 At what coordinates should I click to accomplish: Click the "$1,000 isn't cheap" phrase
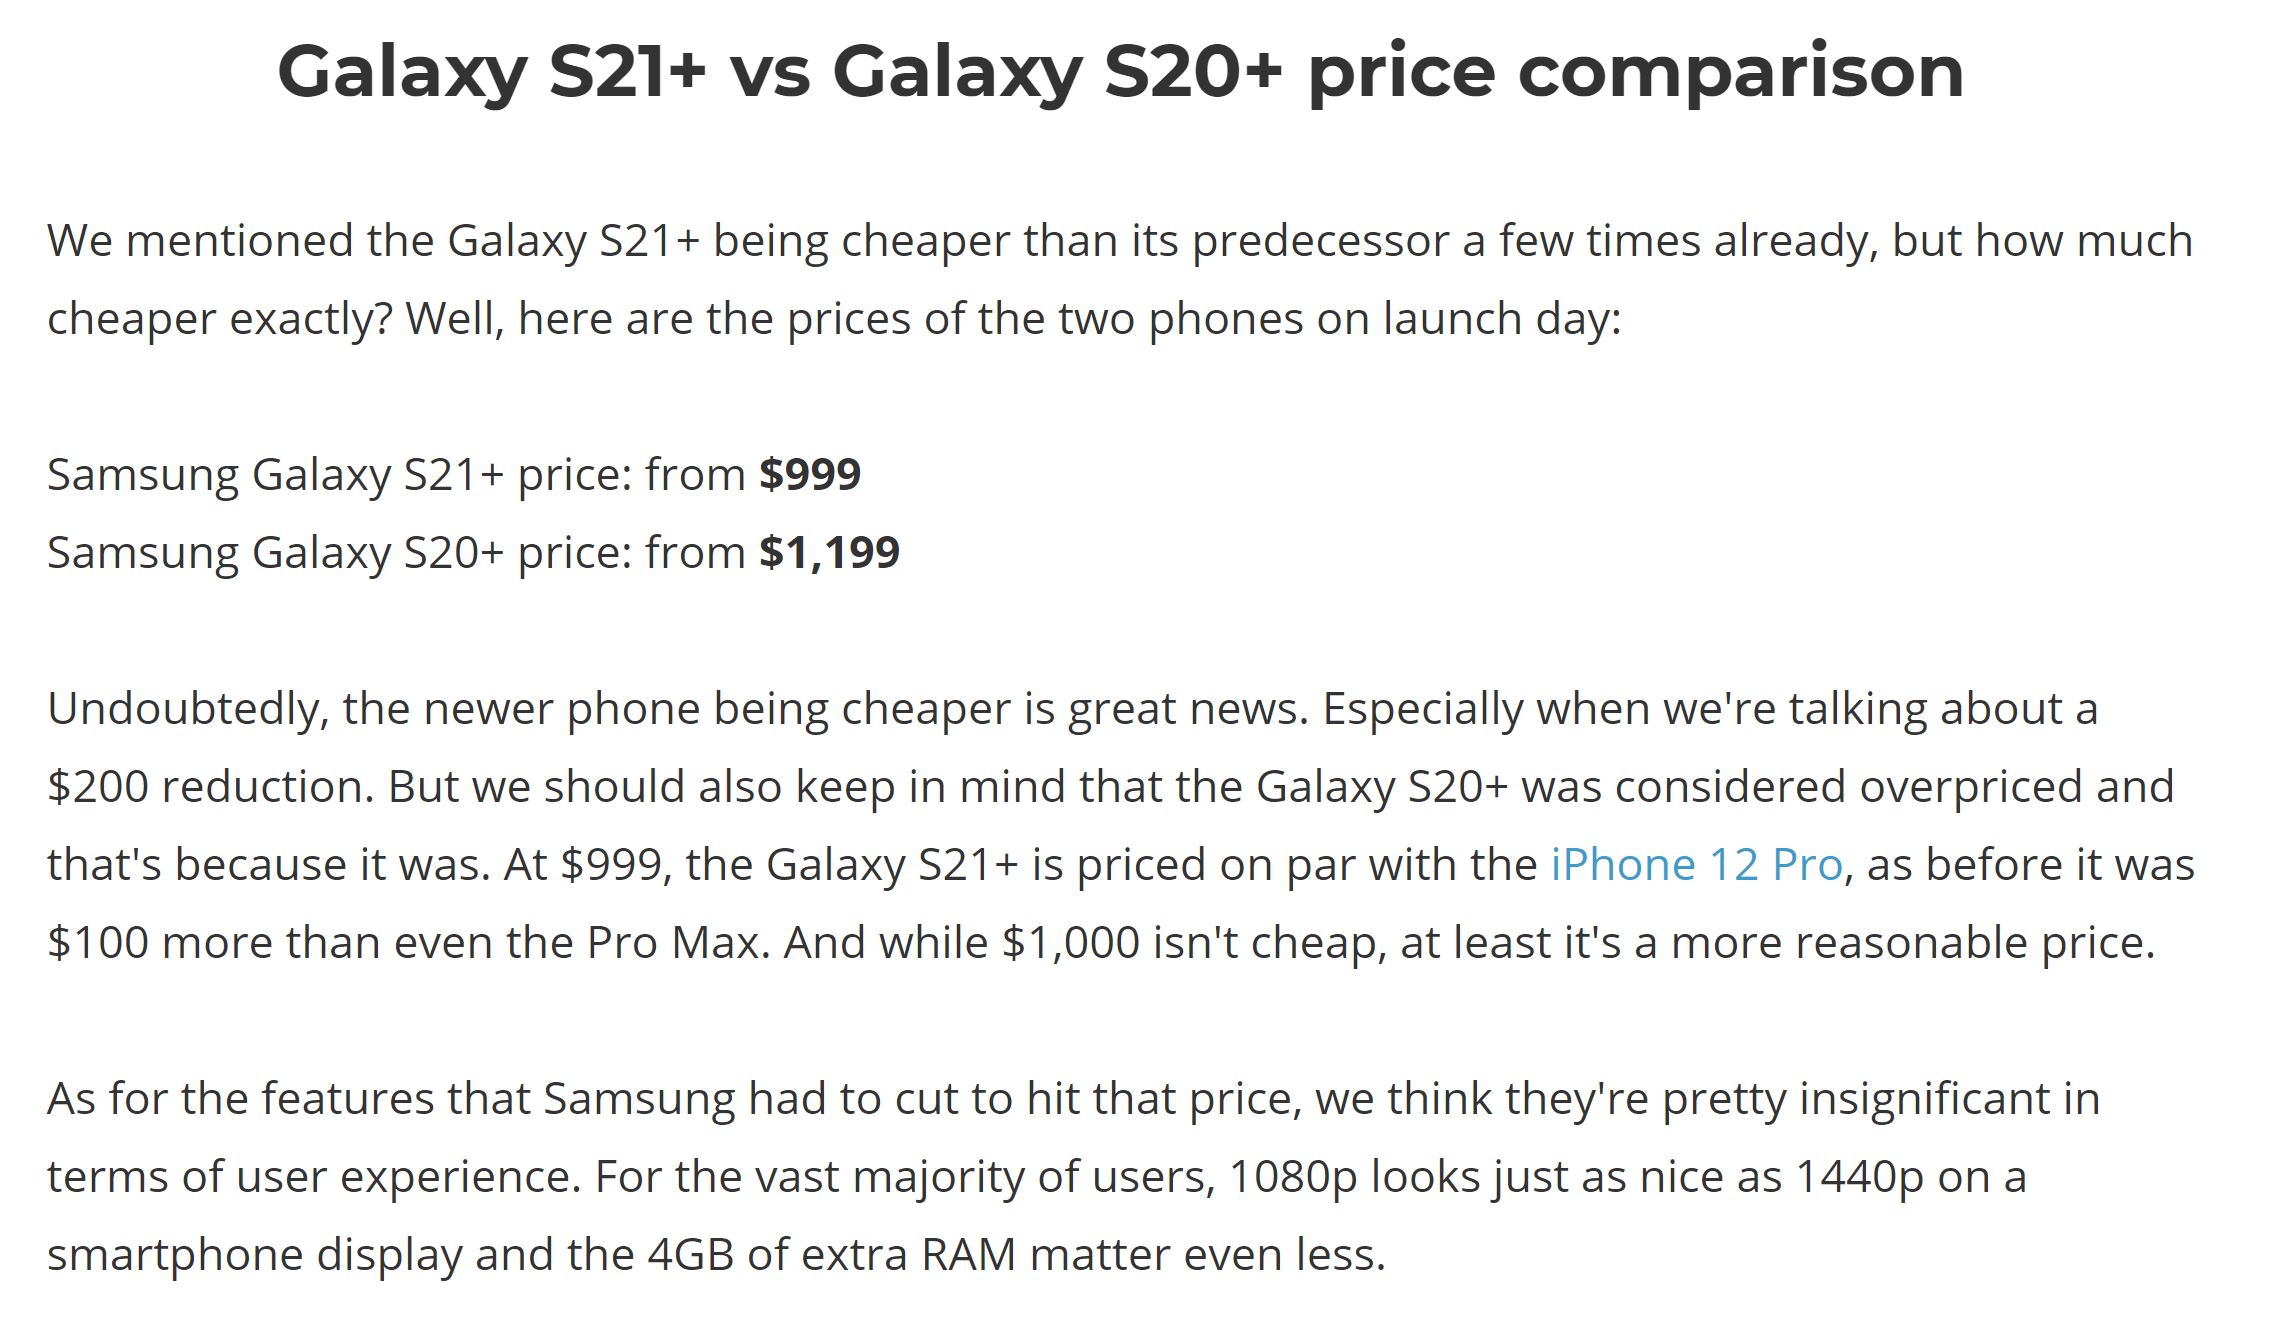[x=1192, y=943]
